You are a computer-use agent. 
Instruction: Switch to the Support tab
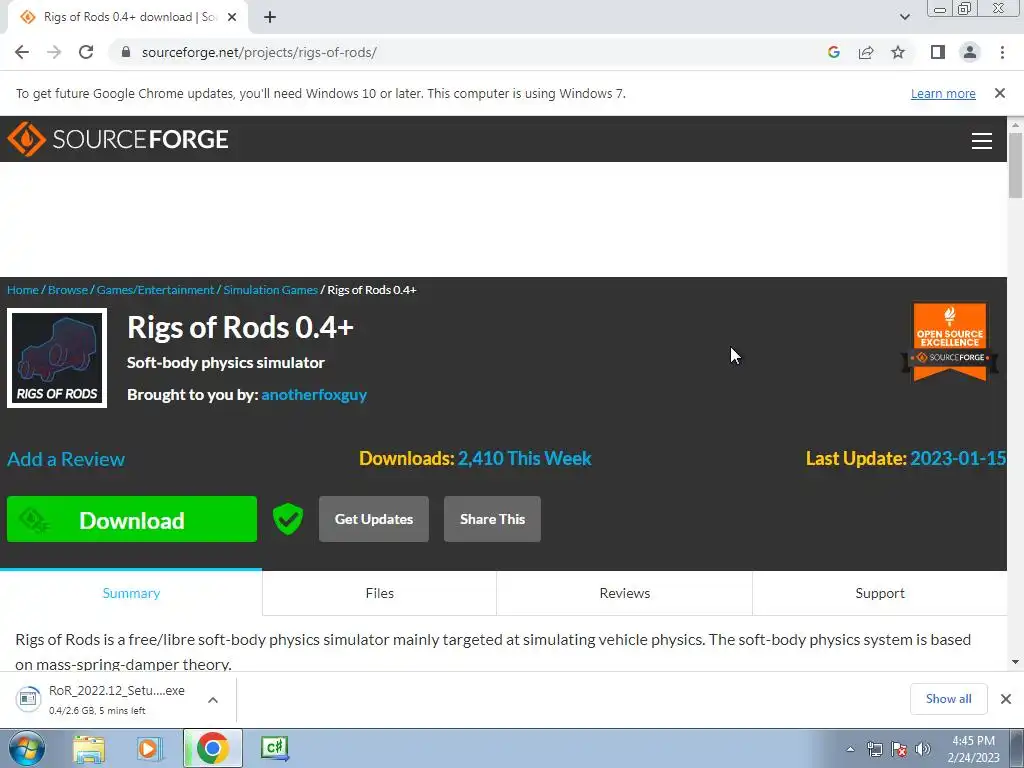[x=880, y=593]
